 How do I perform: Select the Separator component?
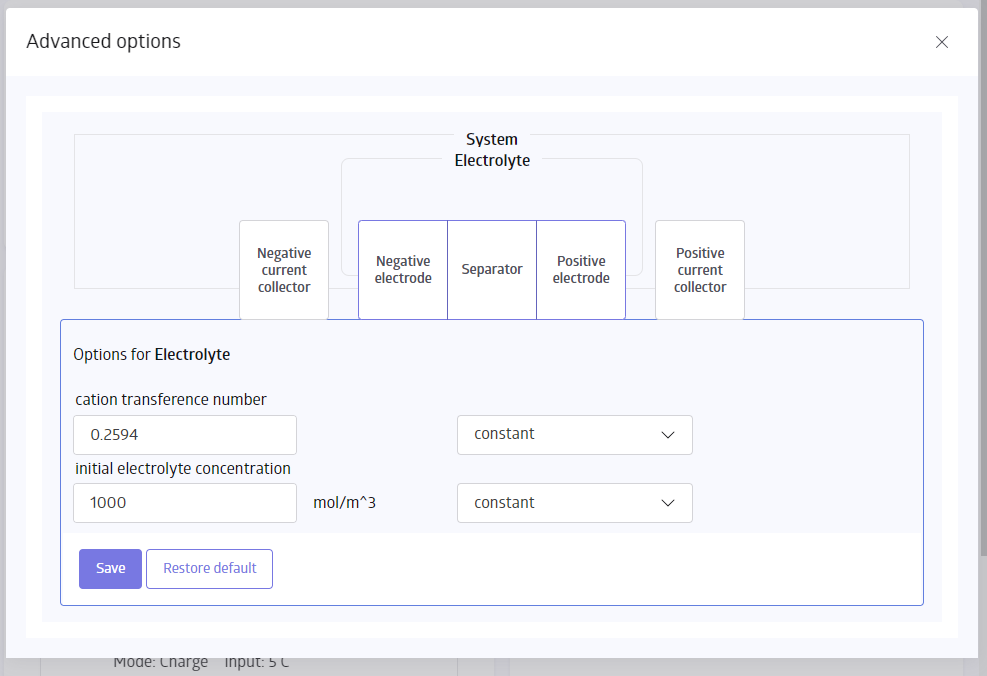tap(492, 269)
